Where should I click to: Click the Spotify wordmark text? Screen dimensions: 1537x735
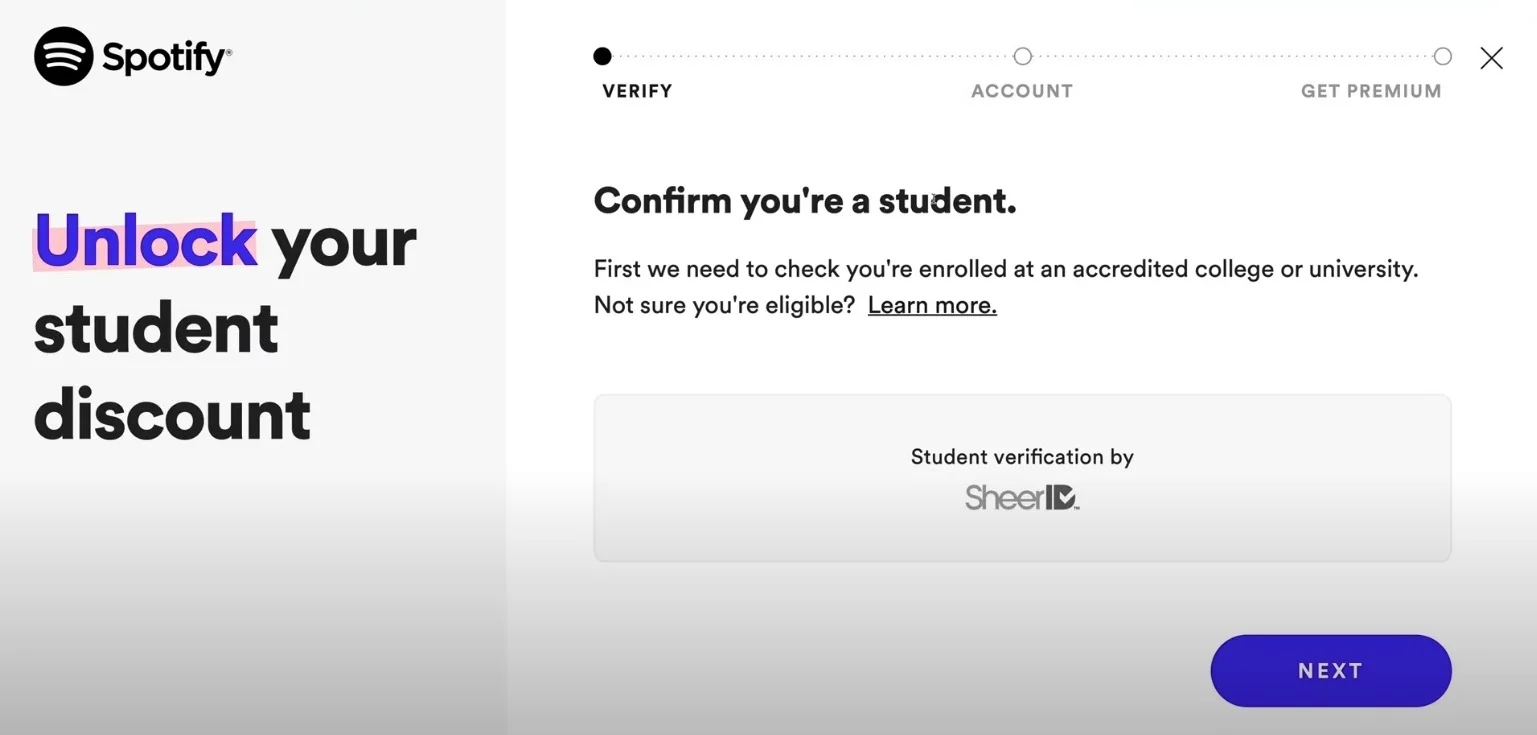tap(166, 58)
